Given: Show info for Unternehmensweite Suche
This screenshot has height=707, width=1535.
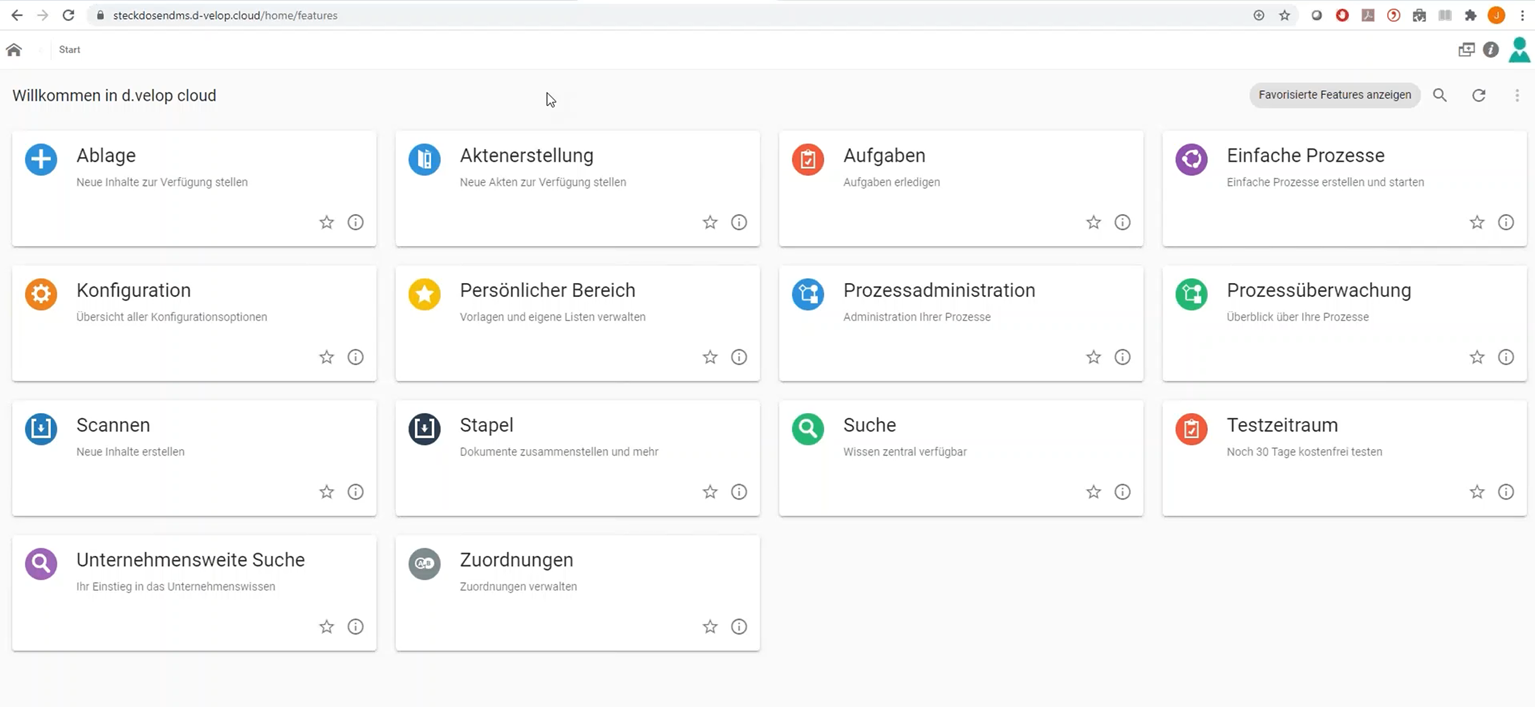Looking at the screenshot, I should (x=355, y=627).
